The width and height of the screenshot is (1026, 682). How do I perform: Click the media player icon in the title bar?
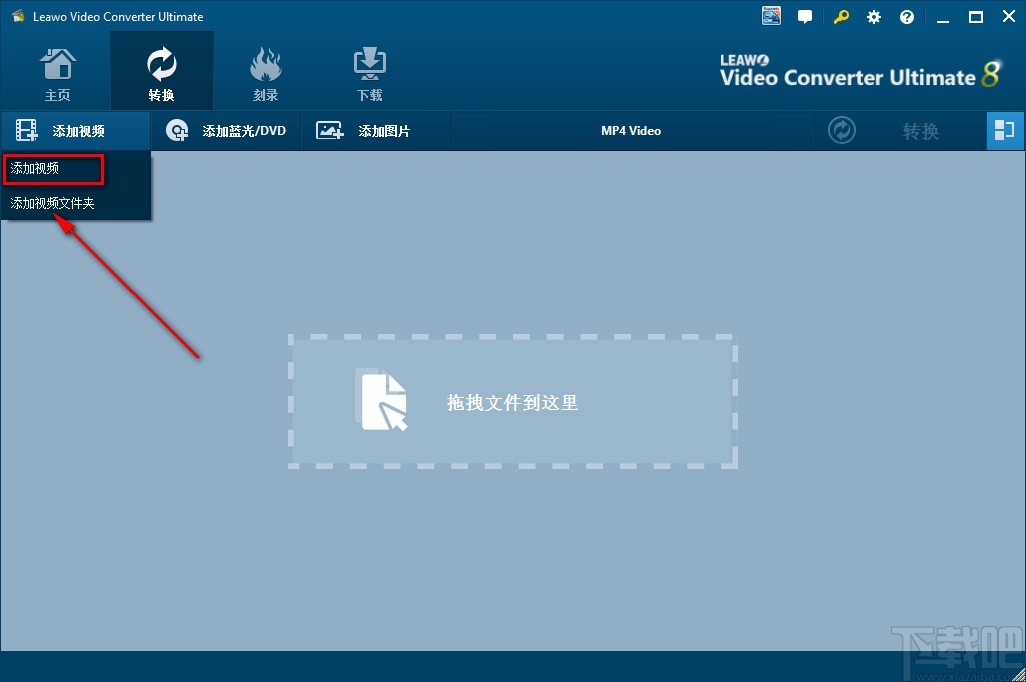click(x=770, y=16)
